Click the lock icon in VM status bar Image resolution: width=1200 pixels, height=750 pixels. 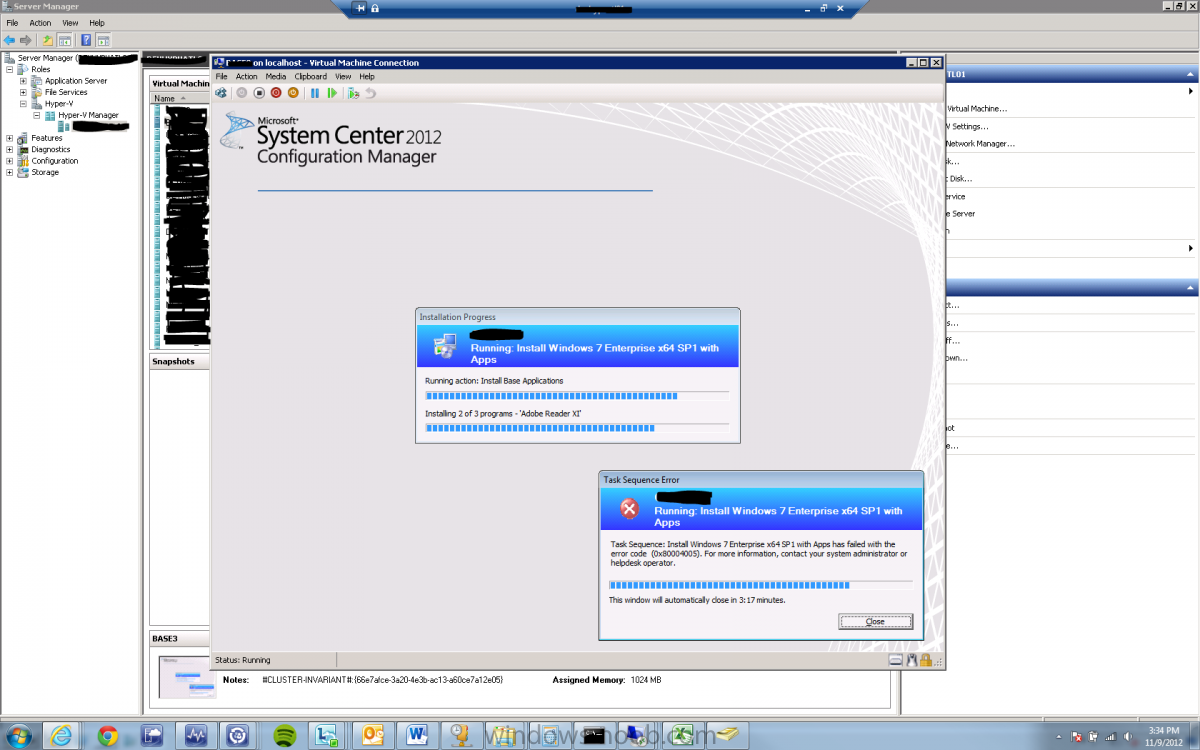pos(926,660)
